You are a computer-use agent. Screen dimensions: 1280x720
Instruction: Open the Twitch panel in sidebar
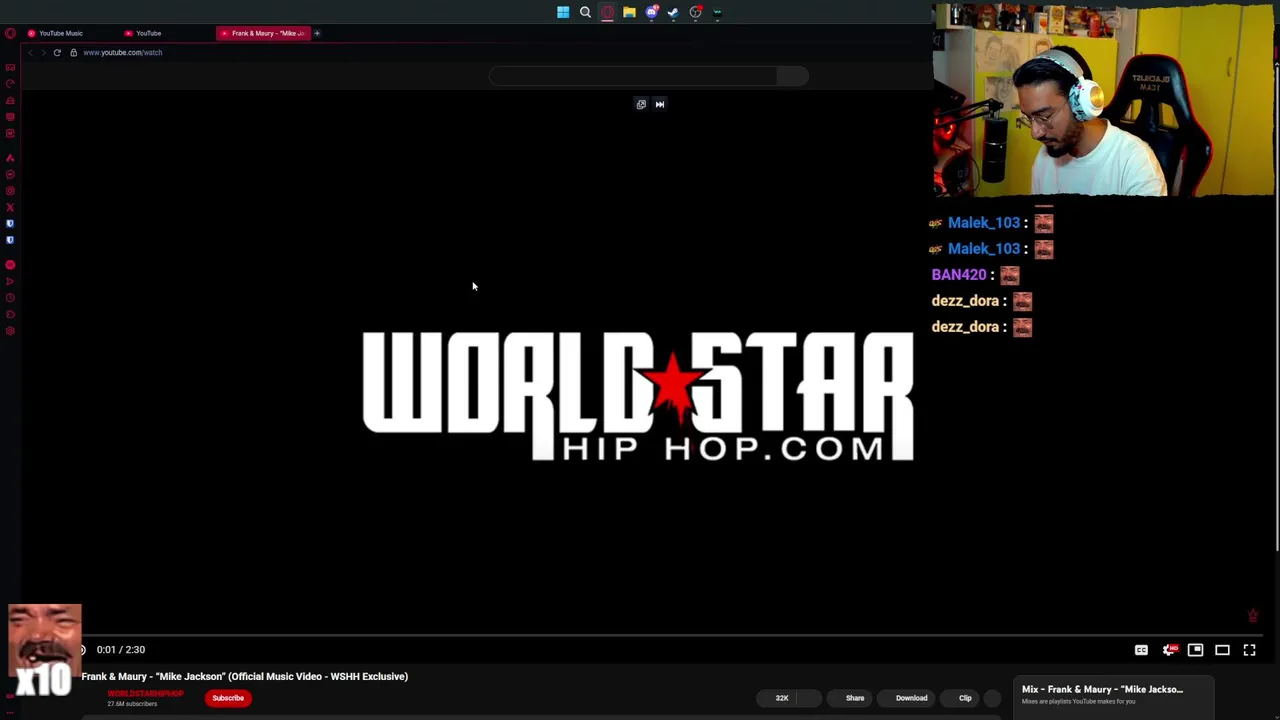click(x=10, y=117)
